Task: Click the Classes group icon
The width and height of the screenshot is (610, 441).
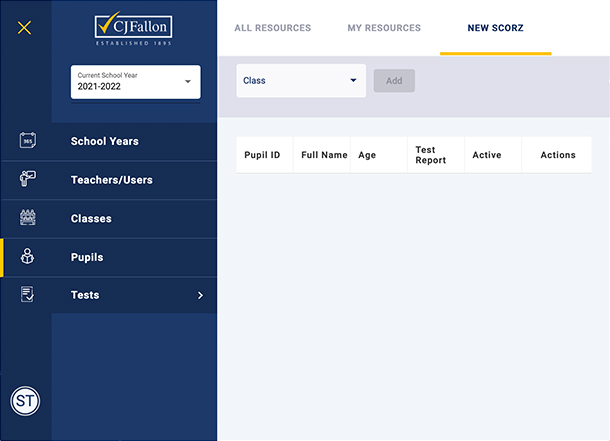Action: point(27,218)
